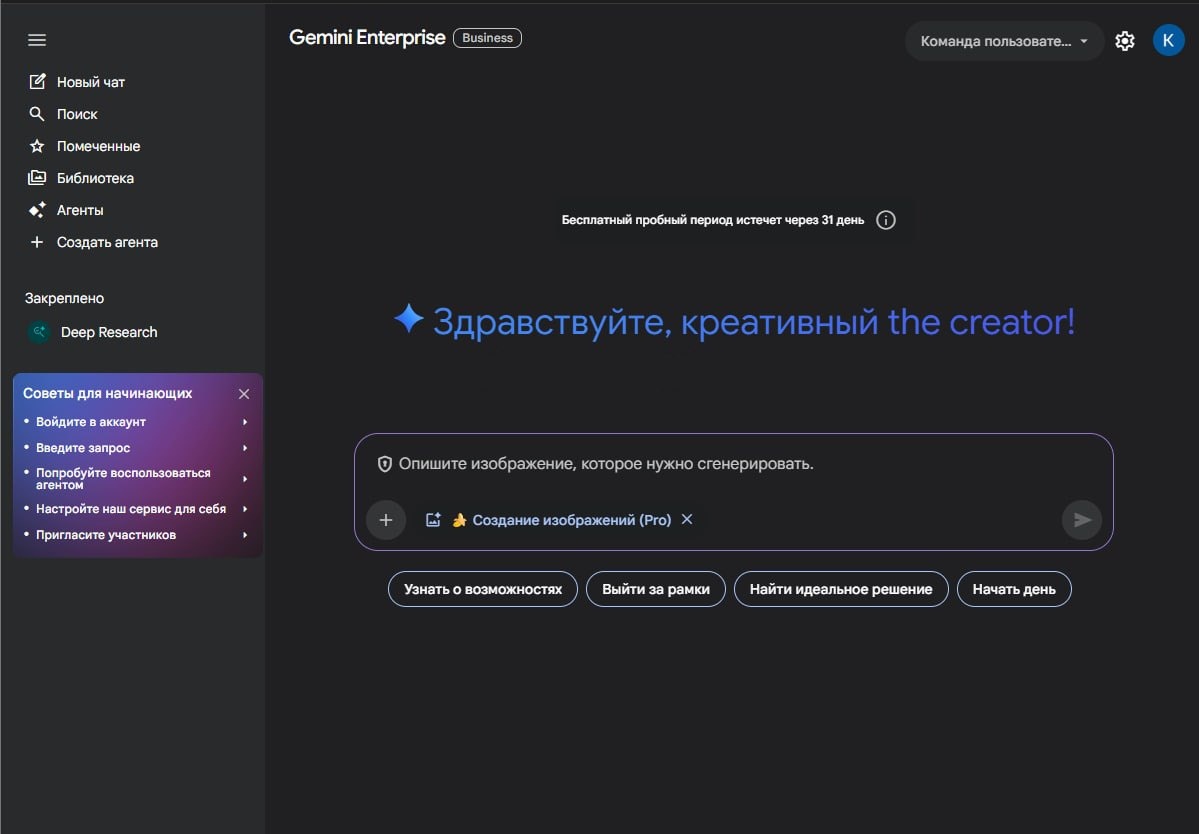Toggle the hamburger menu sidebar

click(x=37, y=40)
